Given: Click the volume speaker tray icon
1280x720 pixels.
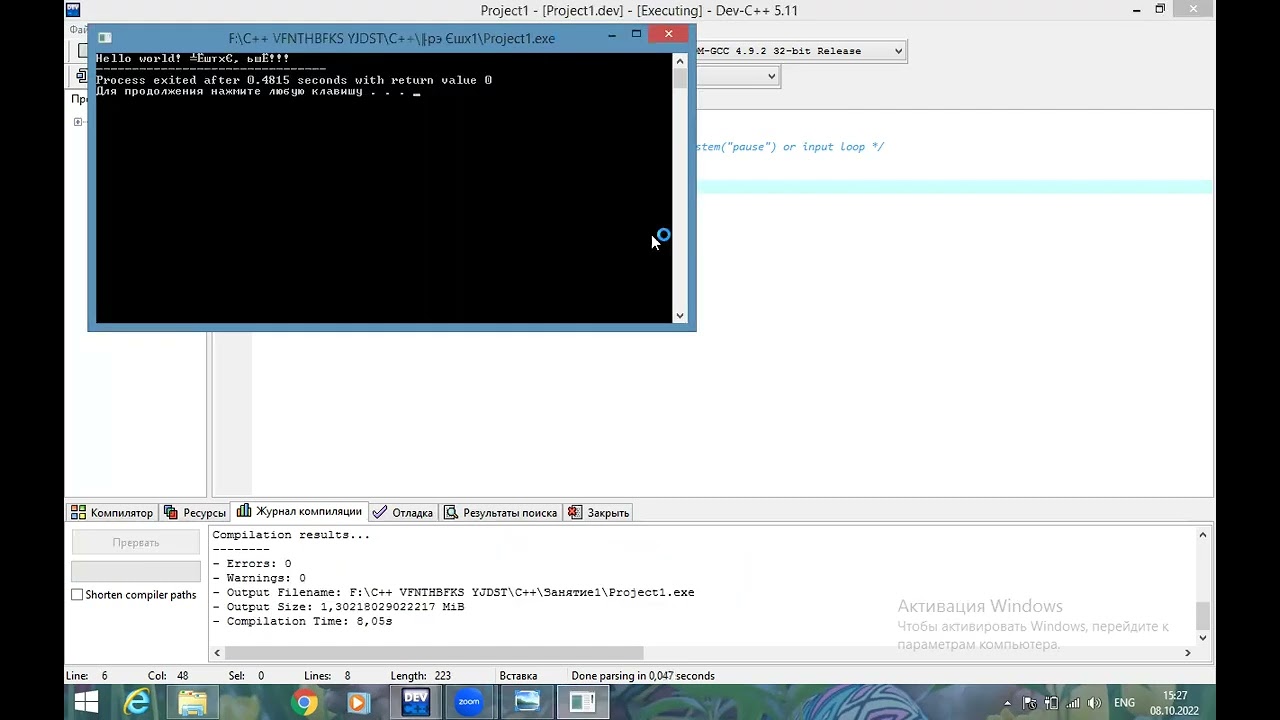Looking at the screenshot, I should point(1095,703).
